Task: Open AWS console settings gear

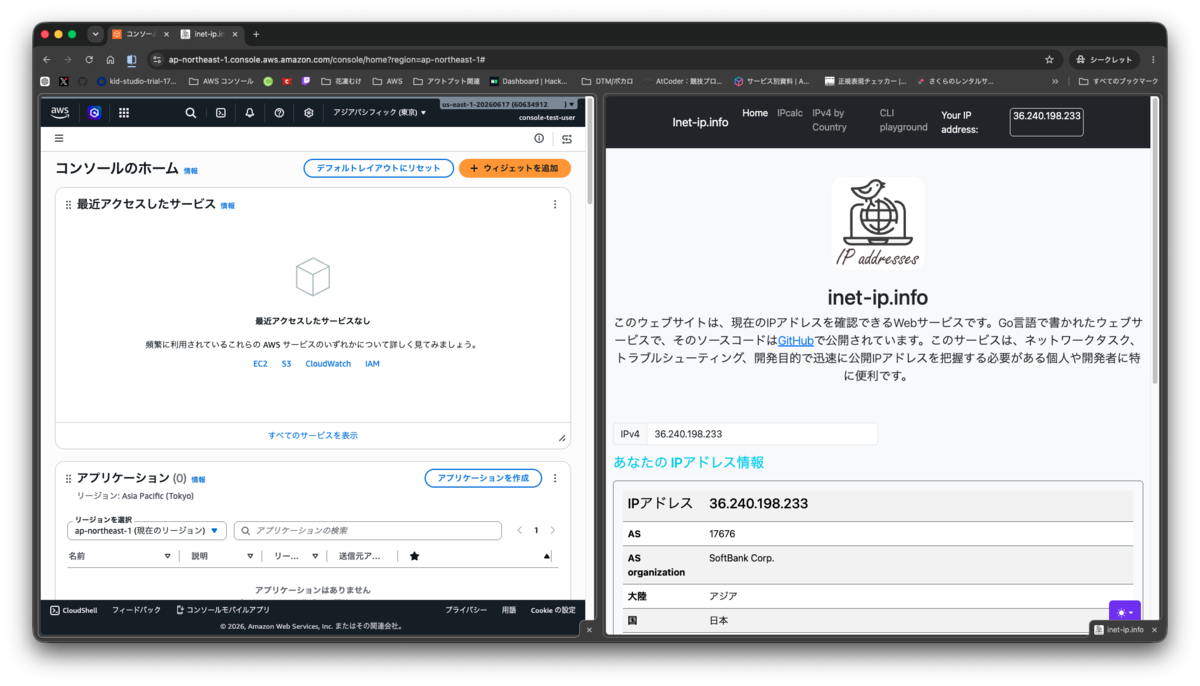Action: 309,113
